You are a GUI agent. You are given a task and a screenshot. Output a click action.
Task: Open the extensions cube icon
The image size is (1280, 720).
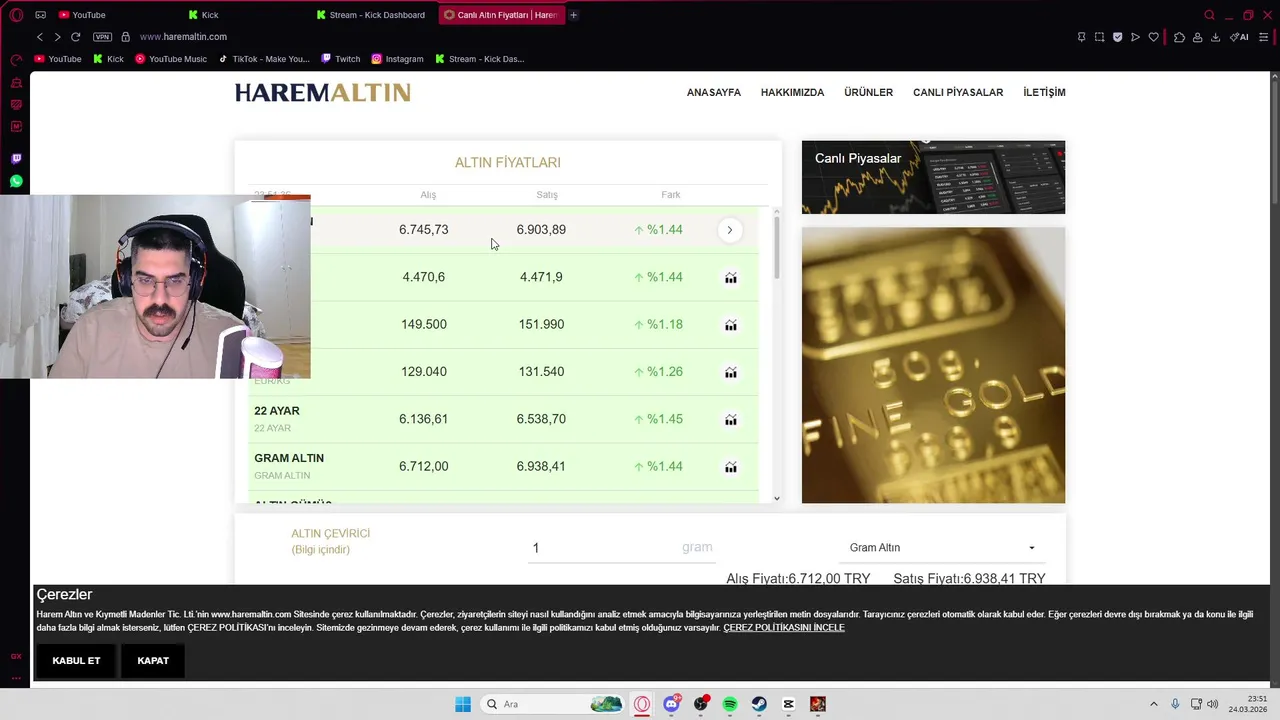pyautogui.click(x=1179, y=37)
